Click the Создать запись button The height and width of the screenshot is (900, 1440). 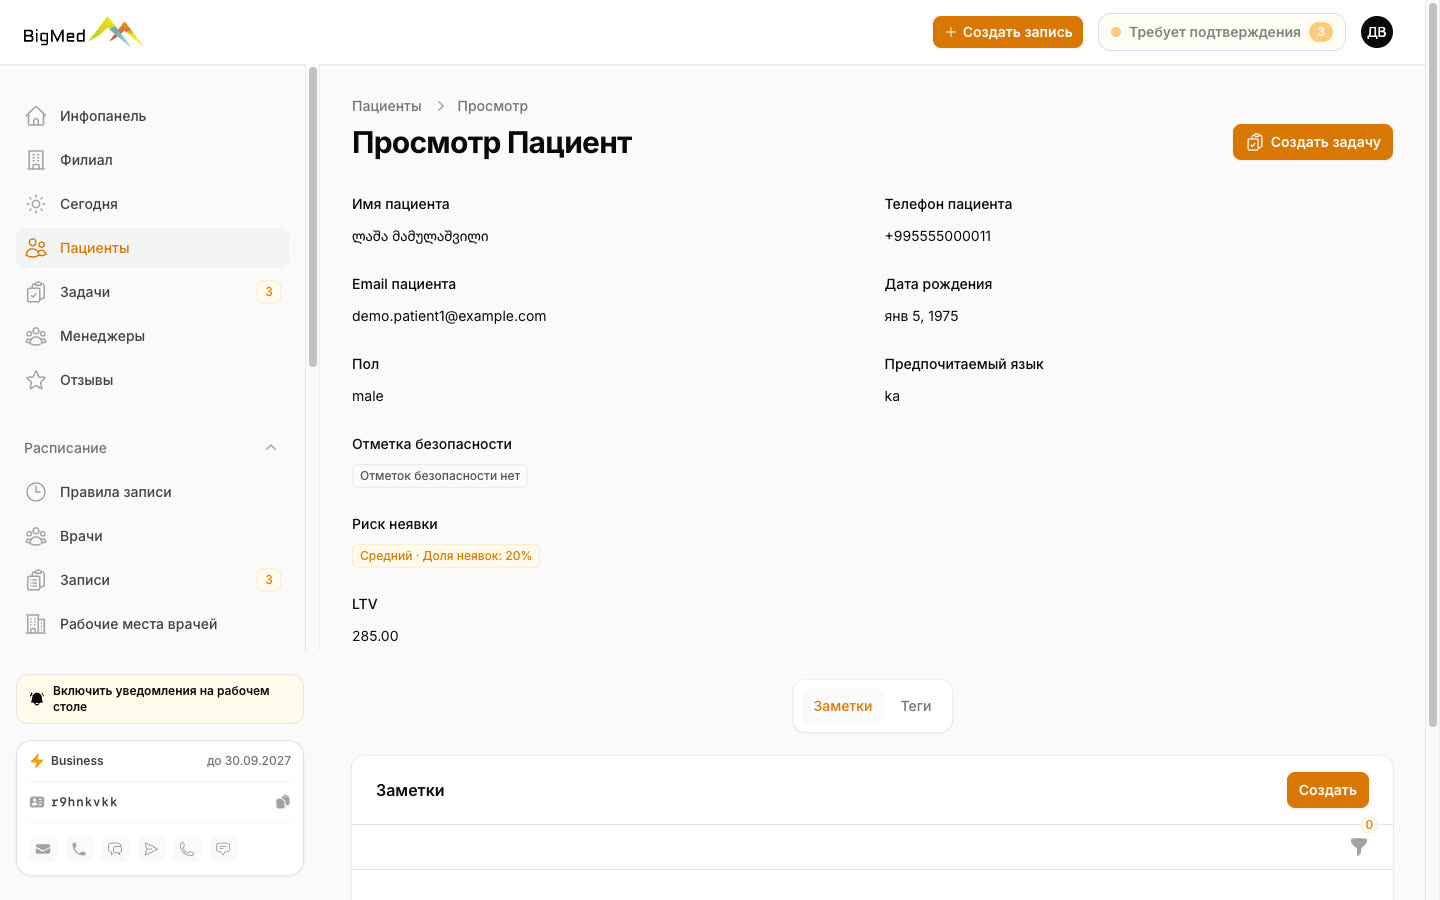click(x=1008, y=32)
